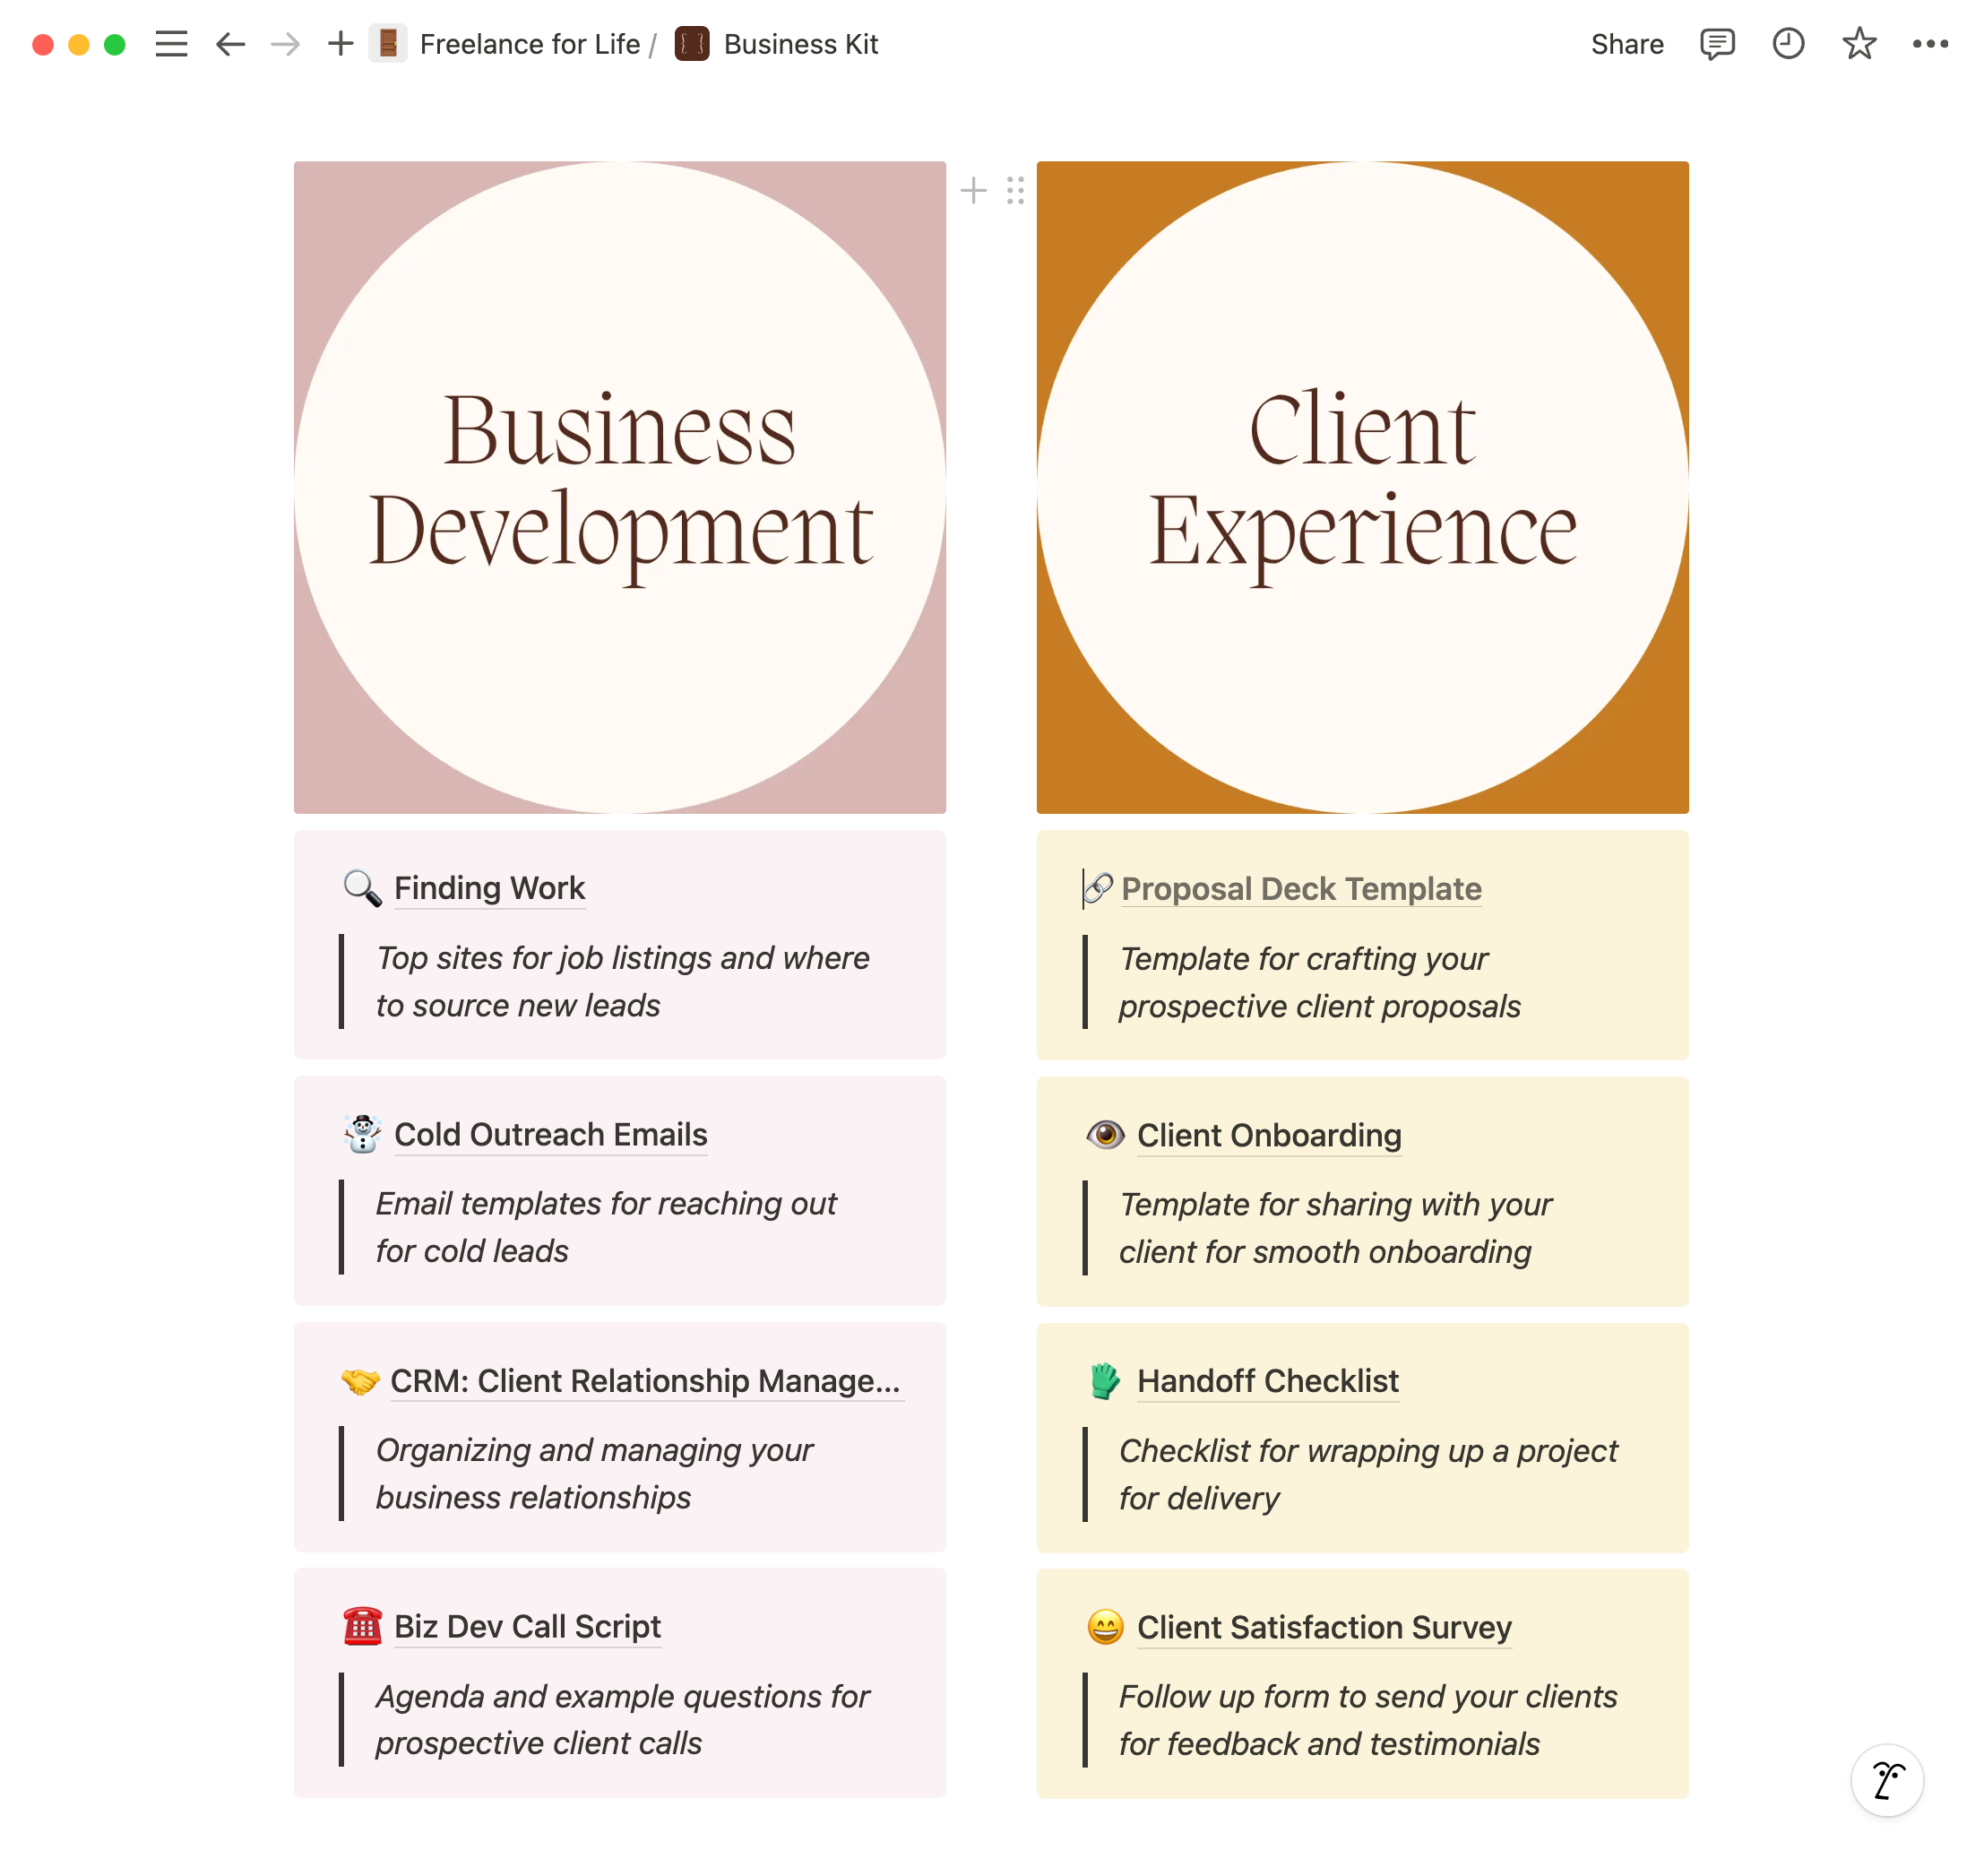
Task: Click the block drag handle icon
Action: 1015,190
